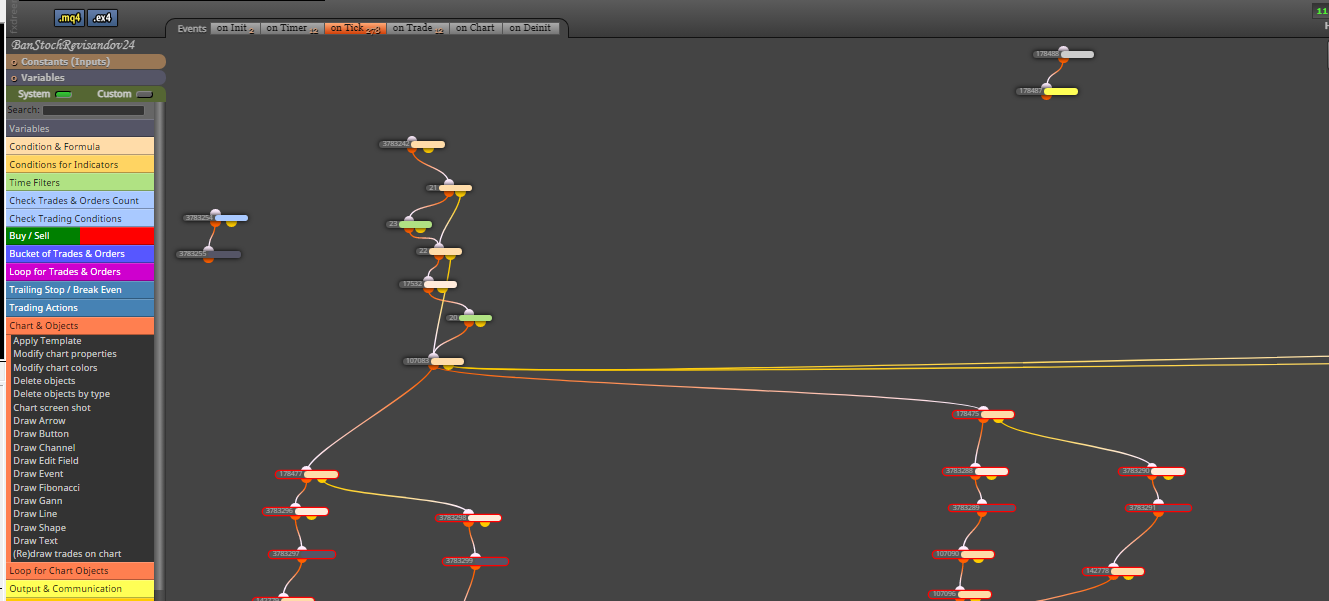This screenshot has height=601, width=1329.
Task: Select Draw Text block
Action: [x=35, y=541]
